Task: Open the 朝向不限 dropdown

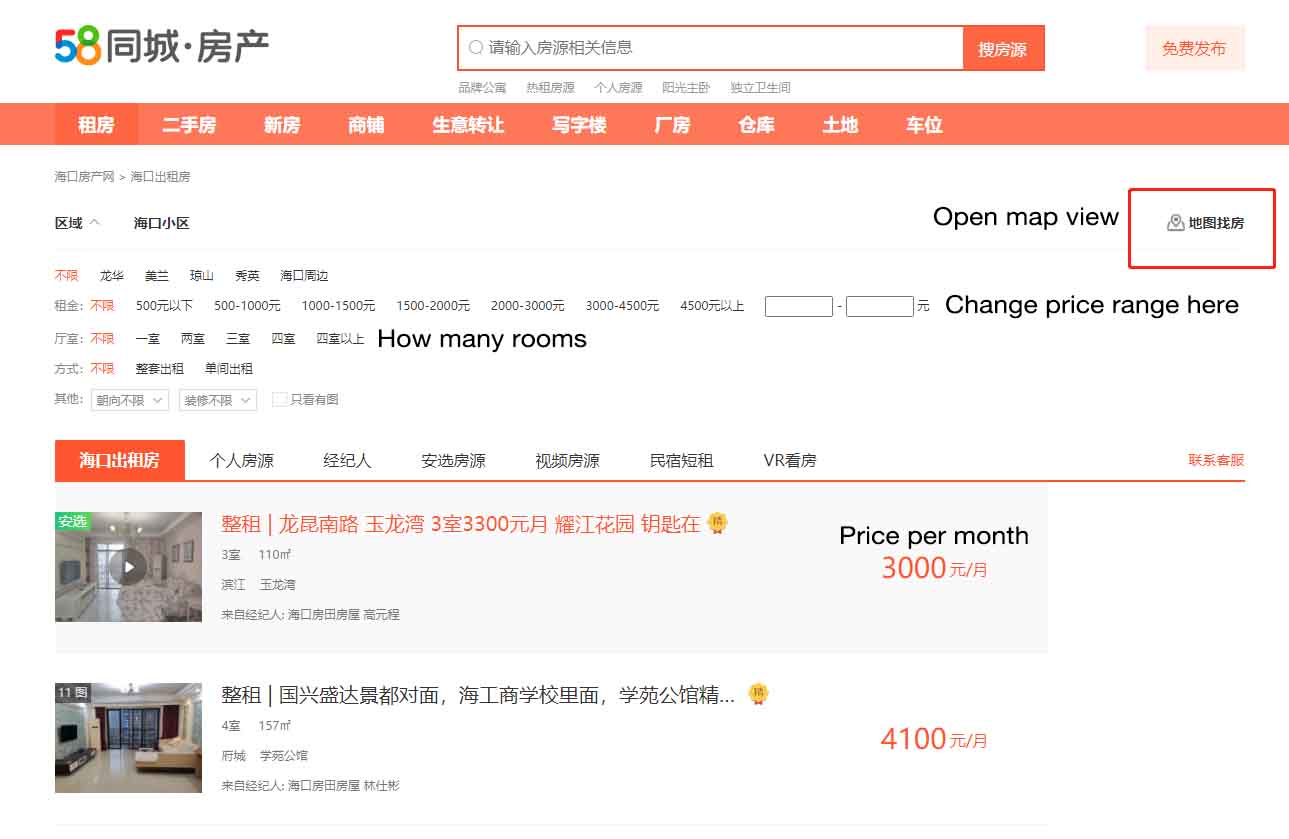Action: (129, 400)
